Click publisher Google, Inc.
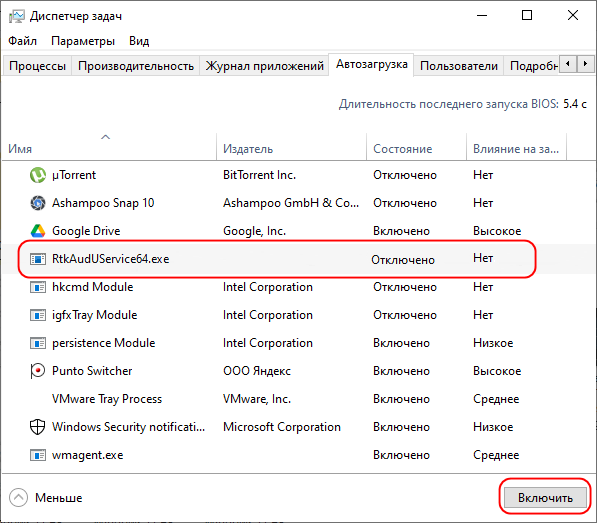 tap(254, 231)
